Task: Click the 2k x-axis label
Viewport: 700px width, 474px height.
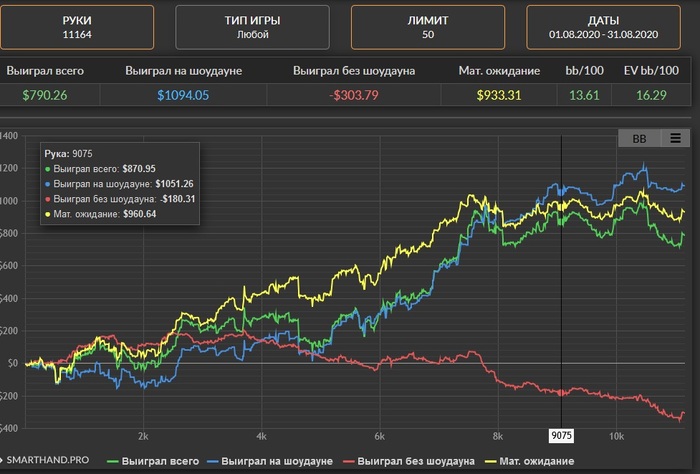Action: tap(143, 436)
